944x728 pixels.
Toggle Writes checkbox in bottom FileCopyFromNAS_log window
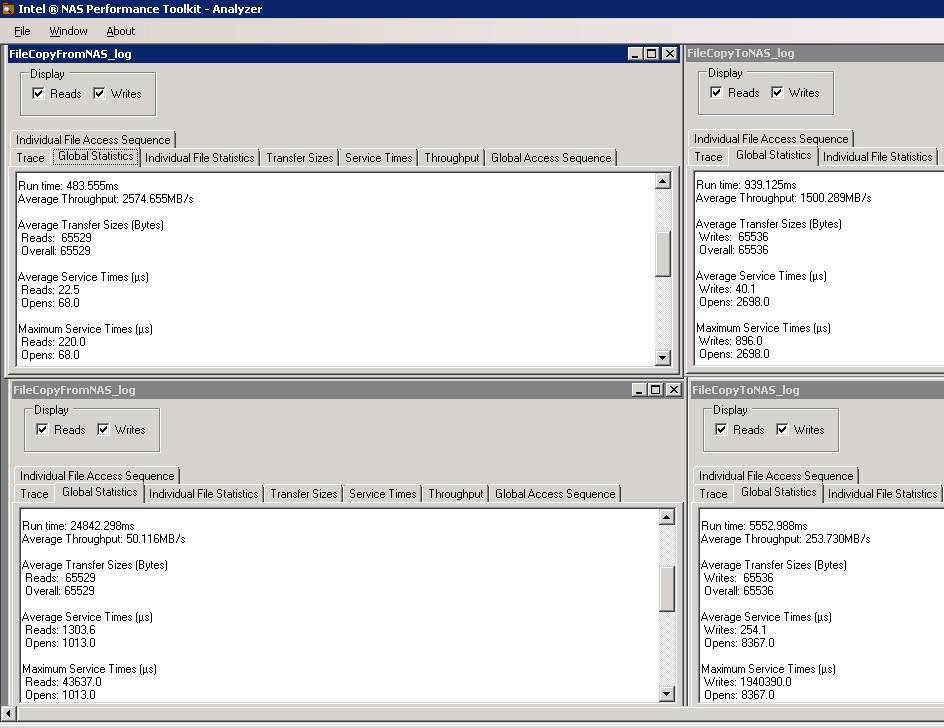click(103, 430)
